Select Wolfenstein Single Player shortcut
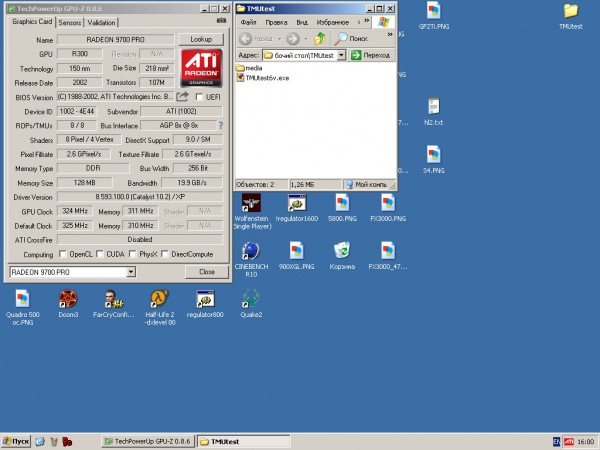 pos(251,211)
